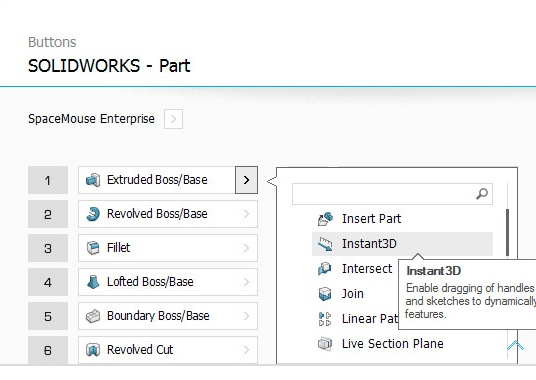
Task: Click the Fillet feature icon
Action: click(93, 248)
